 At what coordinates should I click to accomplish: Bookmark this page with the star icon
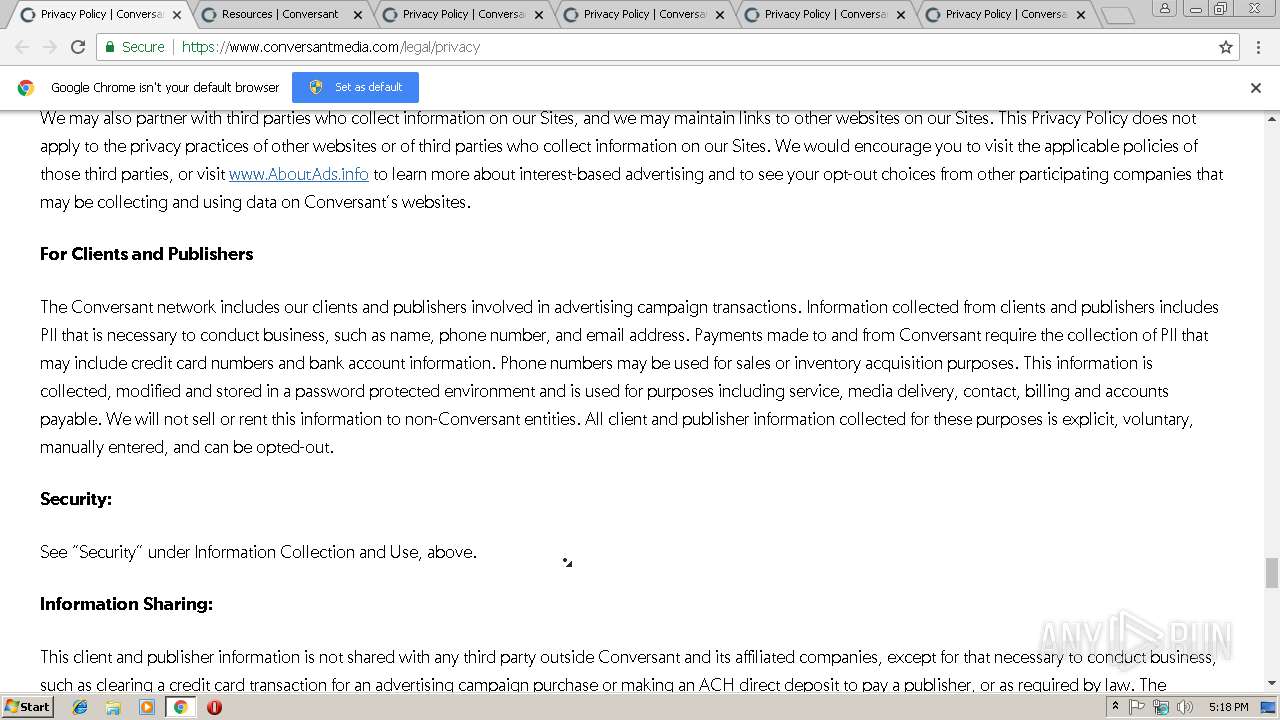(x=1226, y=47)
